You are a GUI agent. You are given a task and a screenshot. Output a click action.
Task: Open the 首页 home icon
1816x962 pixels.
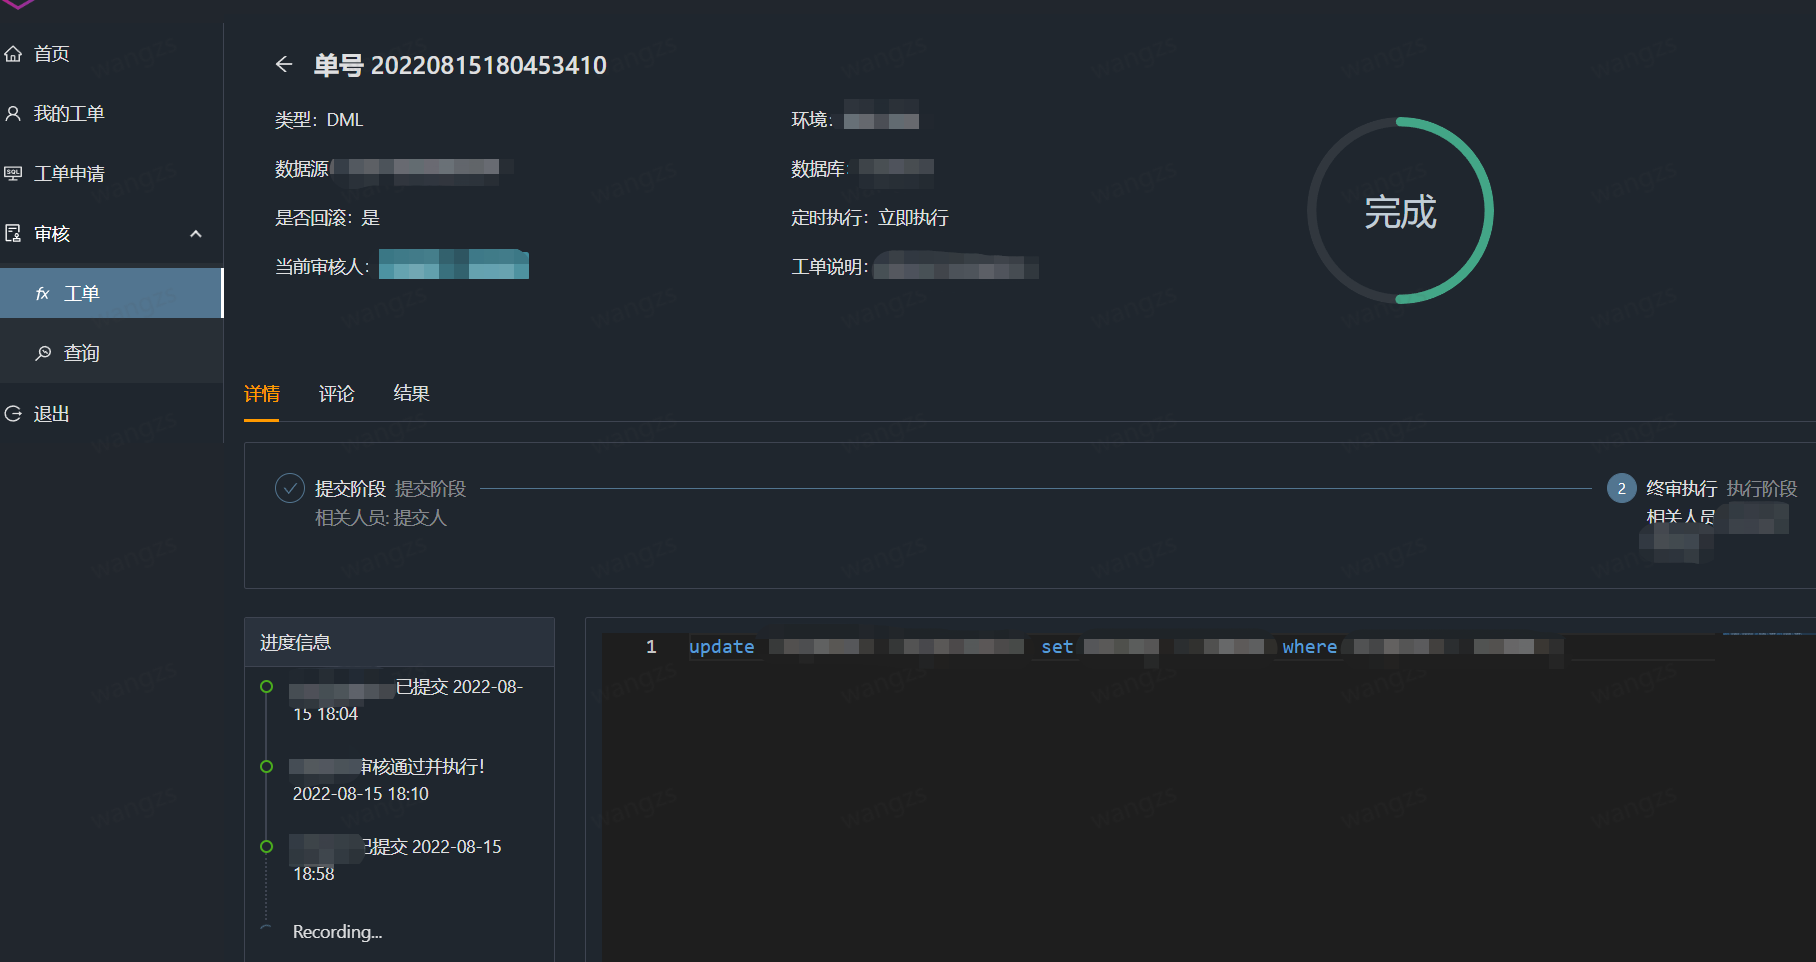coord(13,54)
